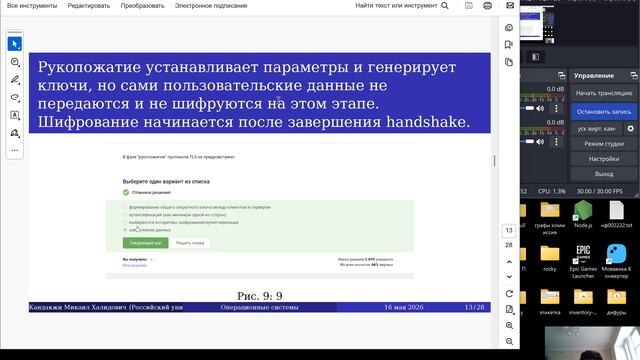
Task: Choose the comment tool below the arrow
Action: [x=15, y=62]
